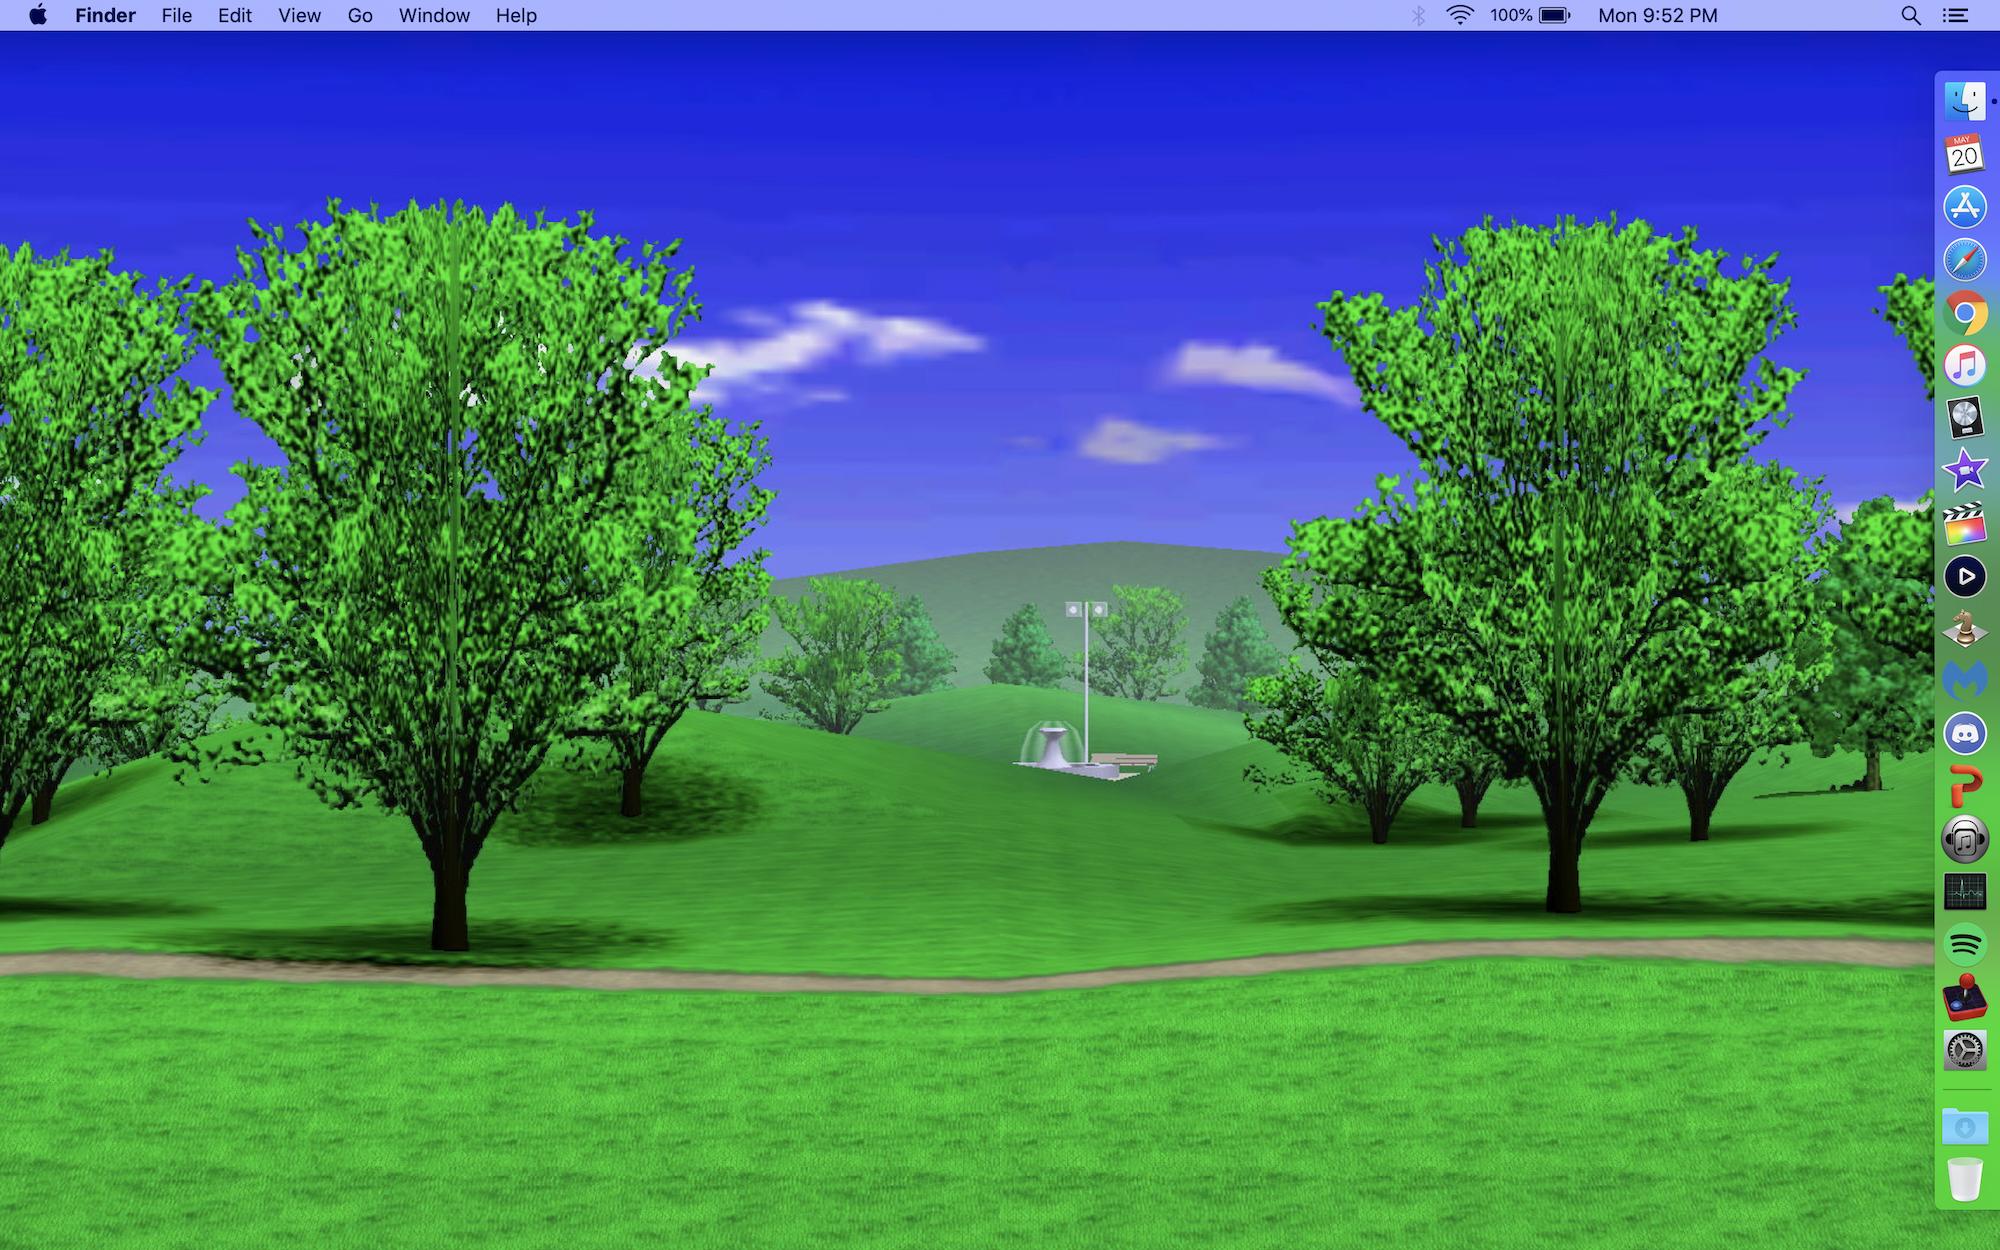Launch iTunes from the Dock
This screenshot has width=2000, height=1250.
pyautogui.click(x=1964, y=366)
